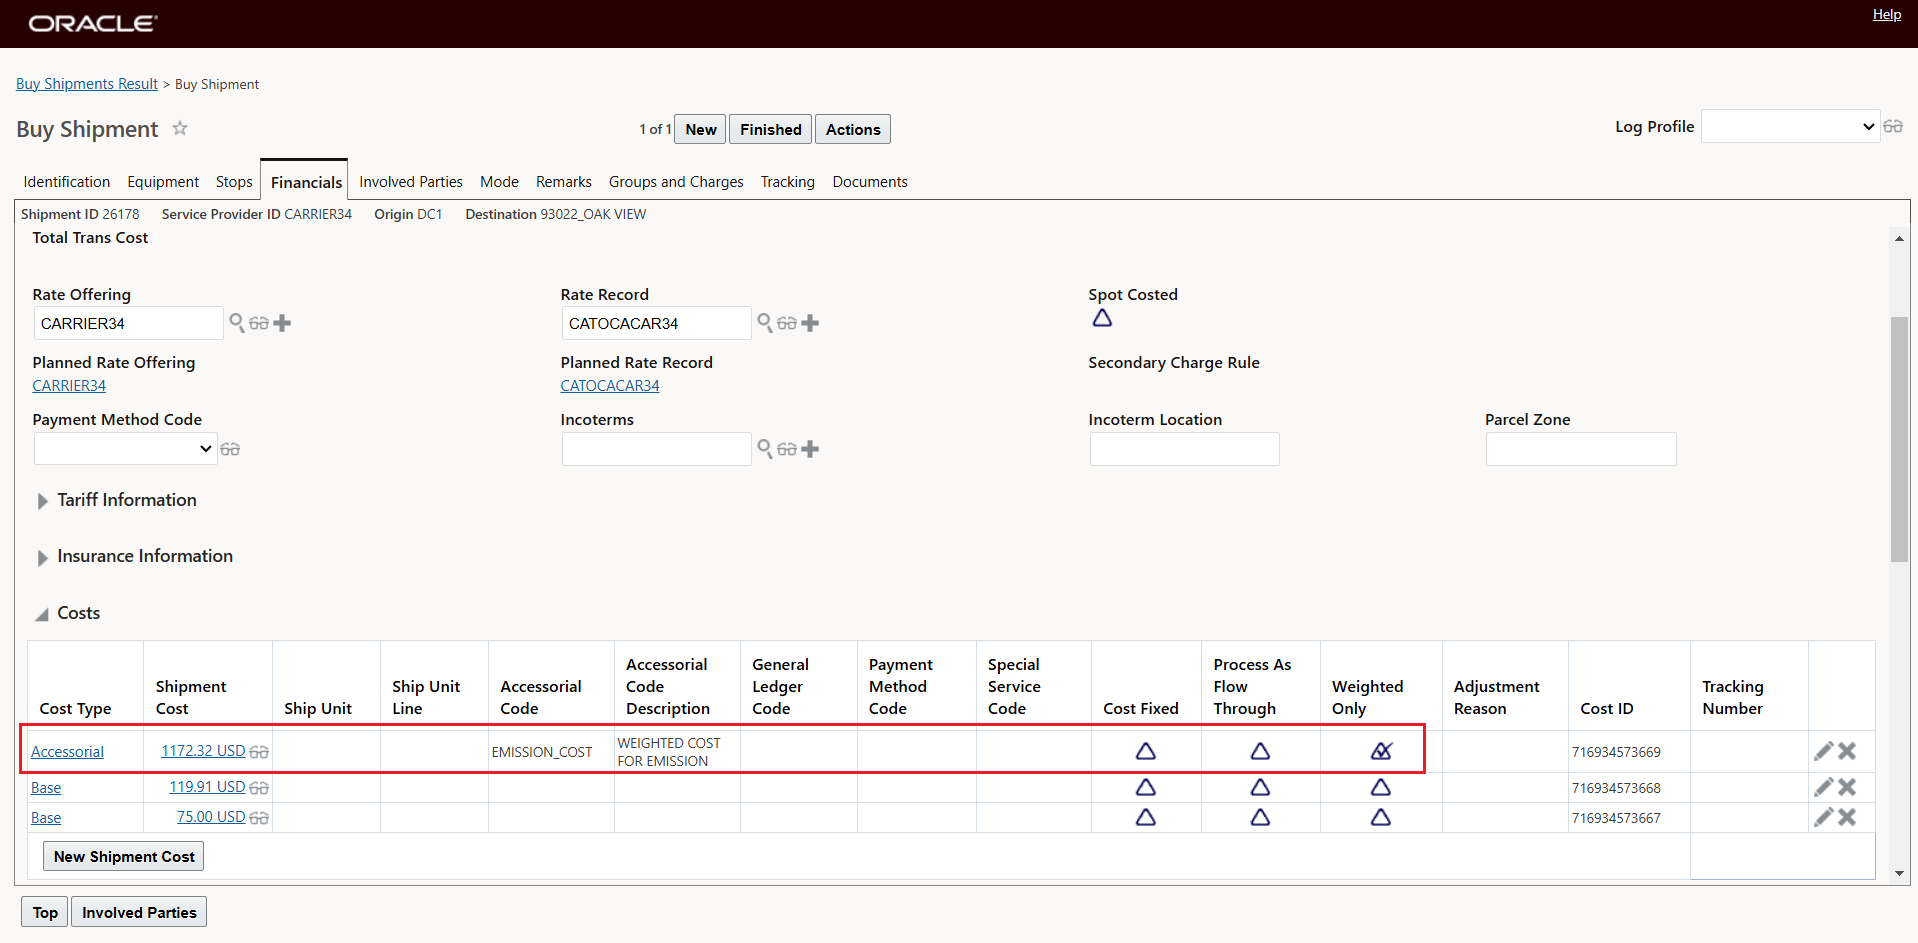Image resolution: width=1918 pixels, height=943 pixels.
Task: View Payment Method Code glasses icon
Action: click(x=230, y=449)
